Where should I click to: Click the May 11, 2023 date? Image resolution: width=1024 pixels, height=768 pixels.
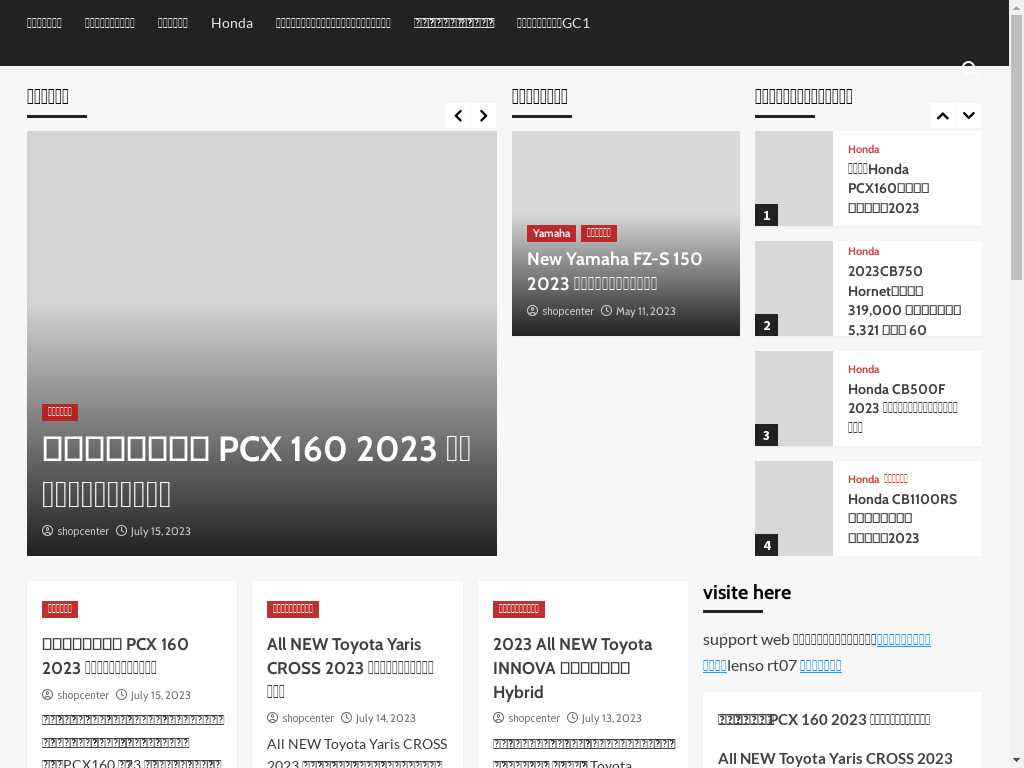[645, 311]
